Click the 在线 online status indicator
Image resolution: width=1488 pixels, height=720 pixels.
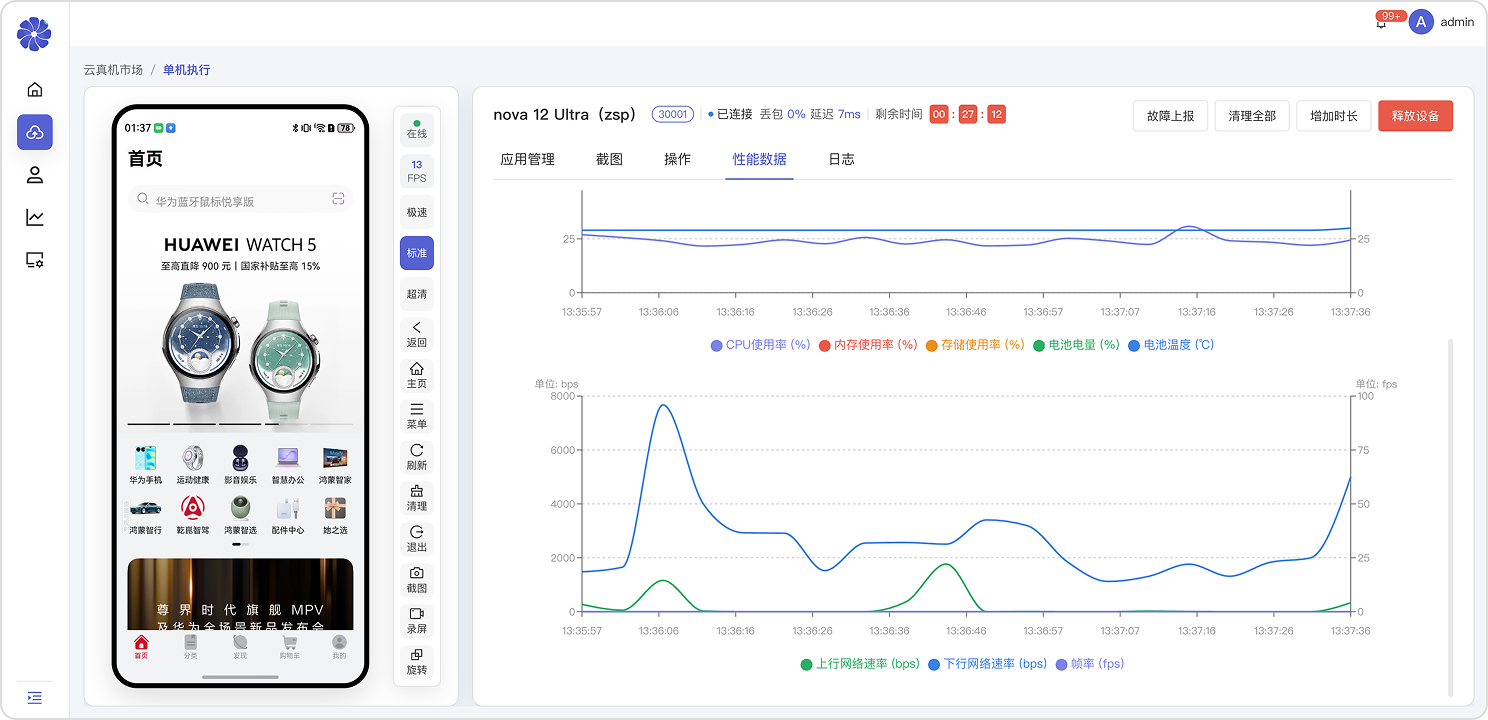(x=417, y=130)
